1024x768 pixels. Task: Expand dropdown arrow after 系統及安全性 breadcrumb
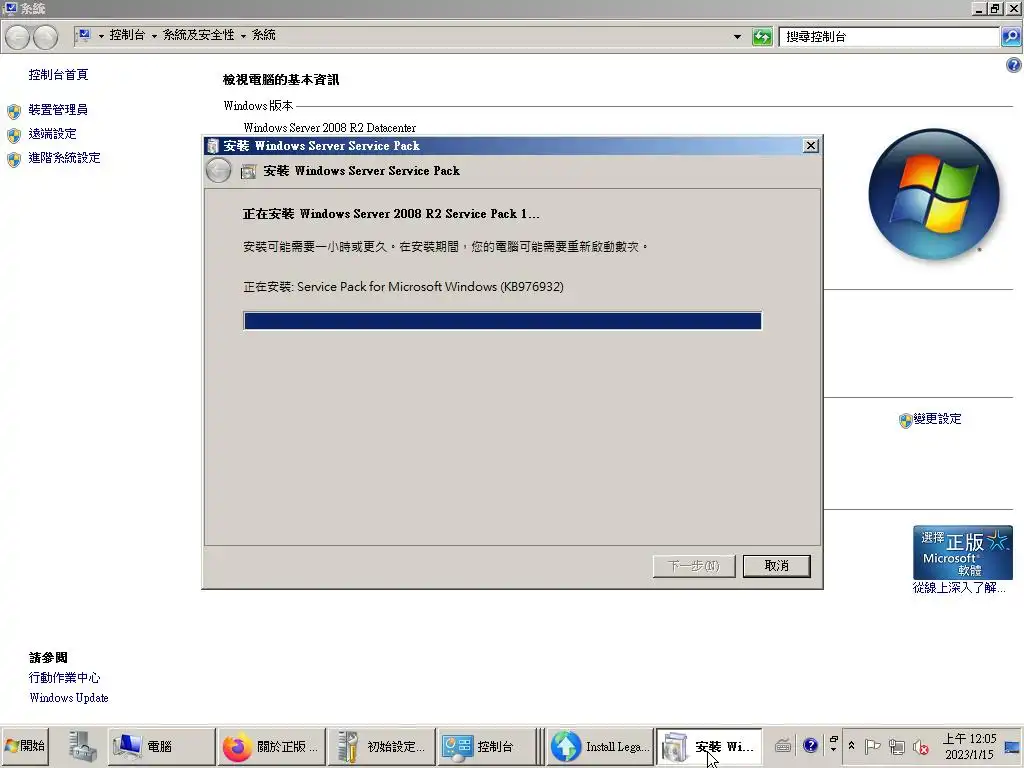coord(243,36)
